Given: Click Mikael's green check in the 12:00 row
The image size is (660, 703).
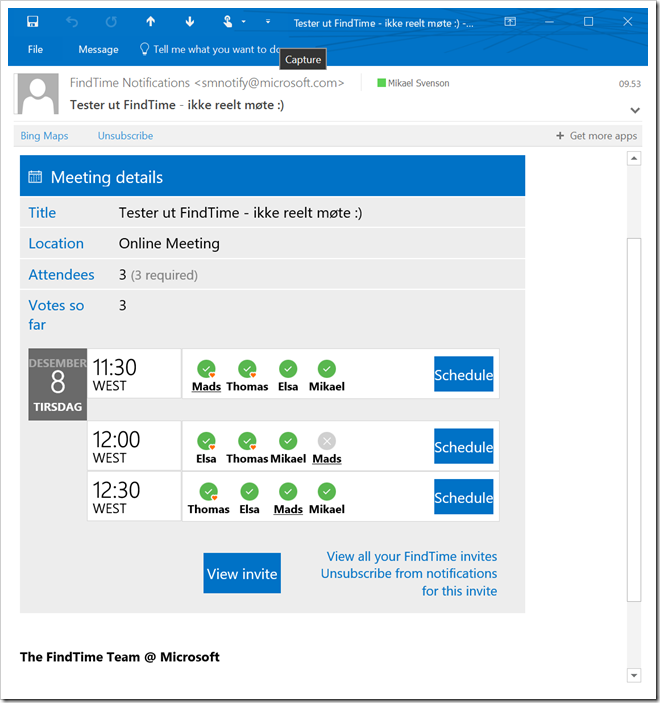Looking at the screenshot, I should coord(288,441).
